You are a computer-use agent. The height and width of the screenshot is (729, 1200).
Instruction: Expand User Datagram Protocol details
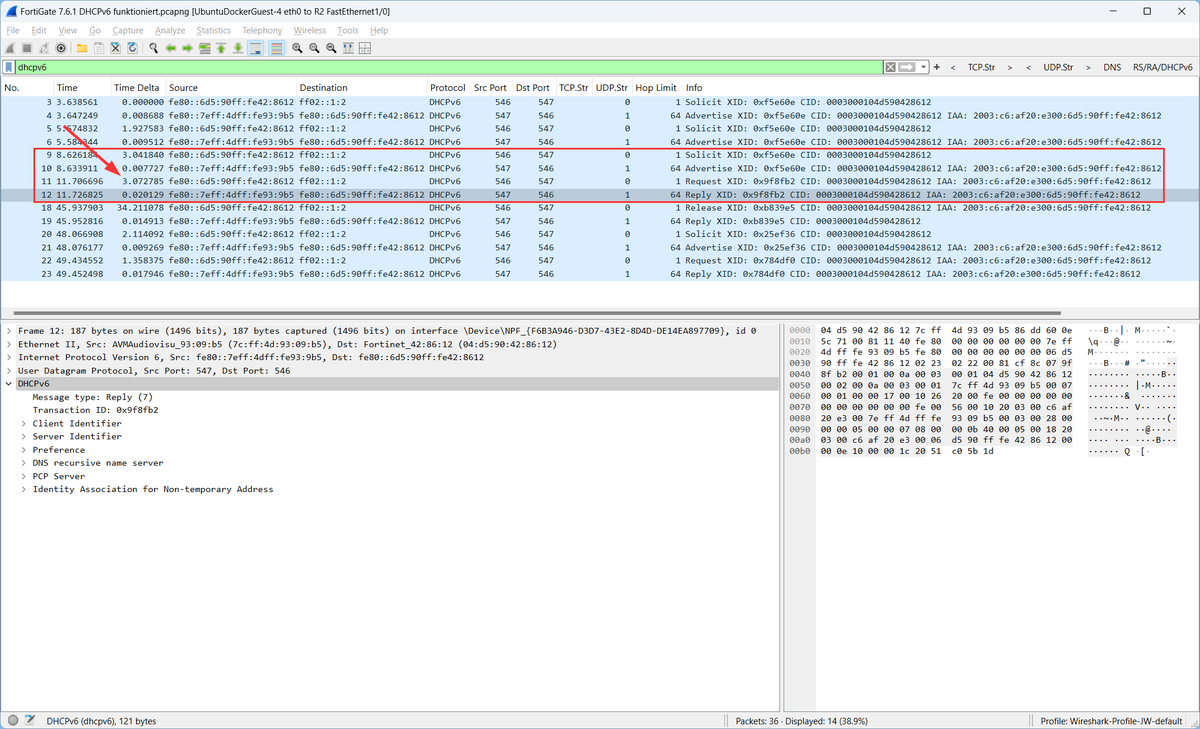point(9,370)
